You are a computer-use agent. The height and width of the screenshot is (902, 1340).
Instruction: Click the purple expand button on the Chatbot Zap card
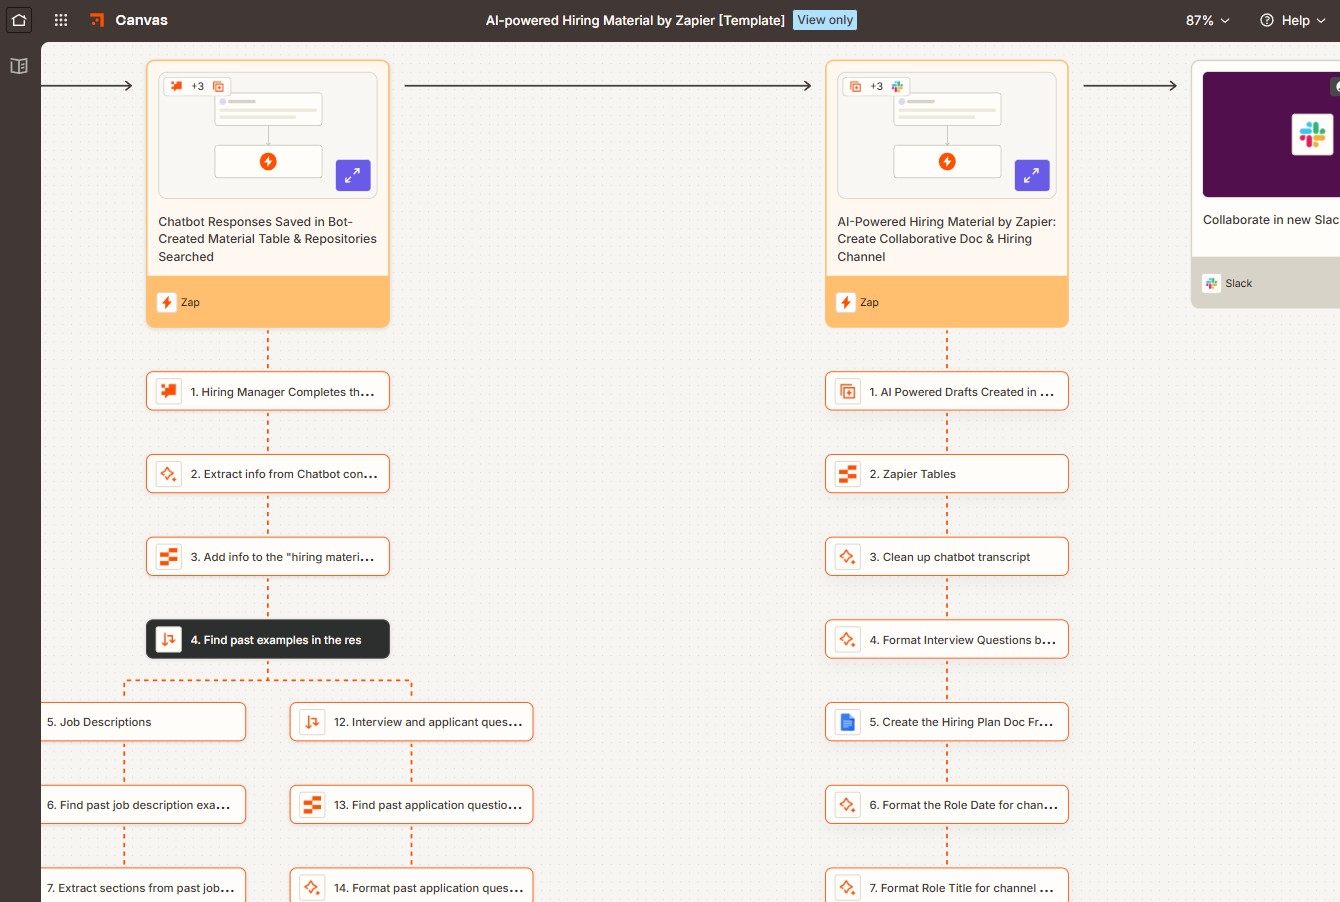click(352, 175)
